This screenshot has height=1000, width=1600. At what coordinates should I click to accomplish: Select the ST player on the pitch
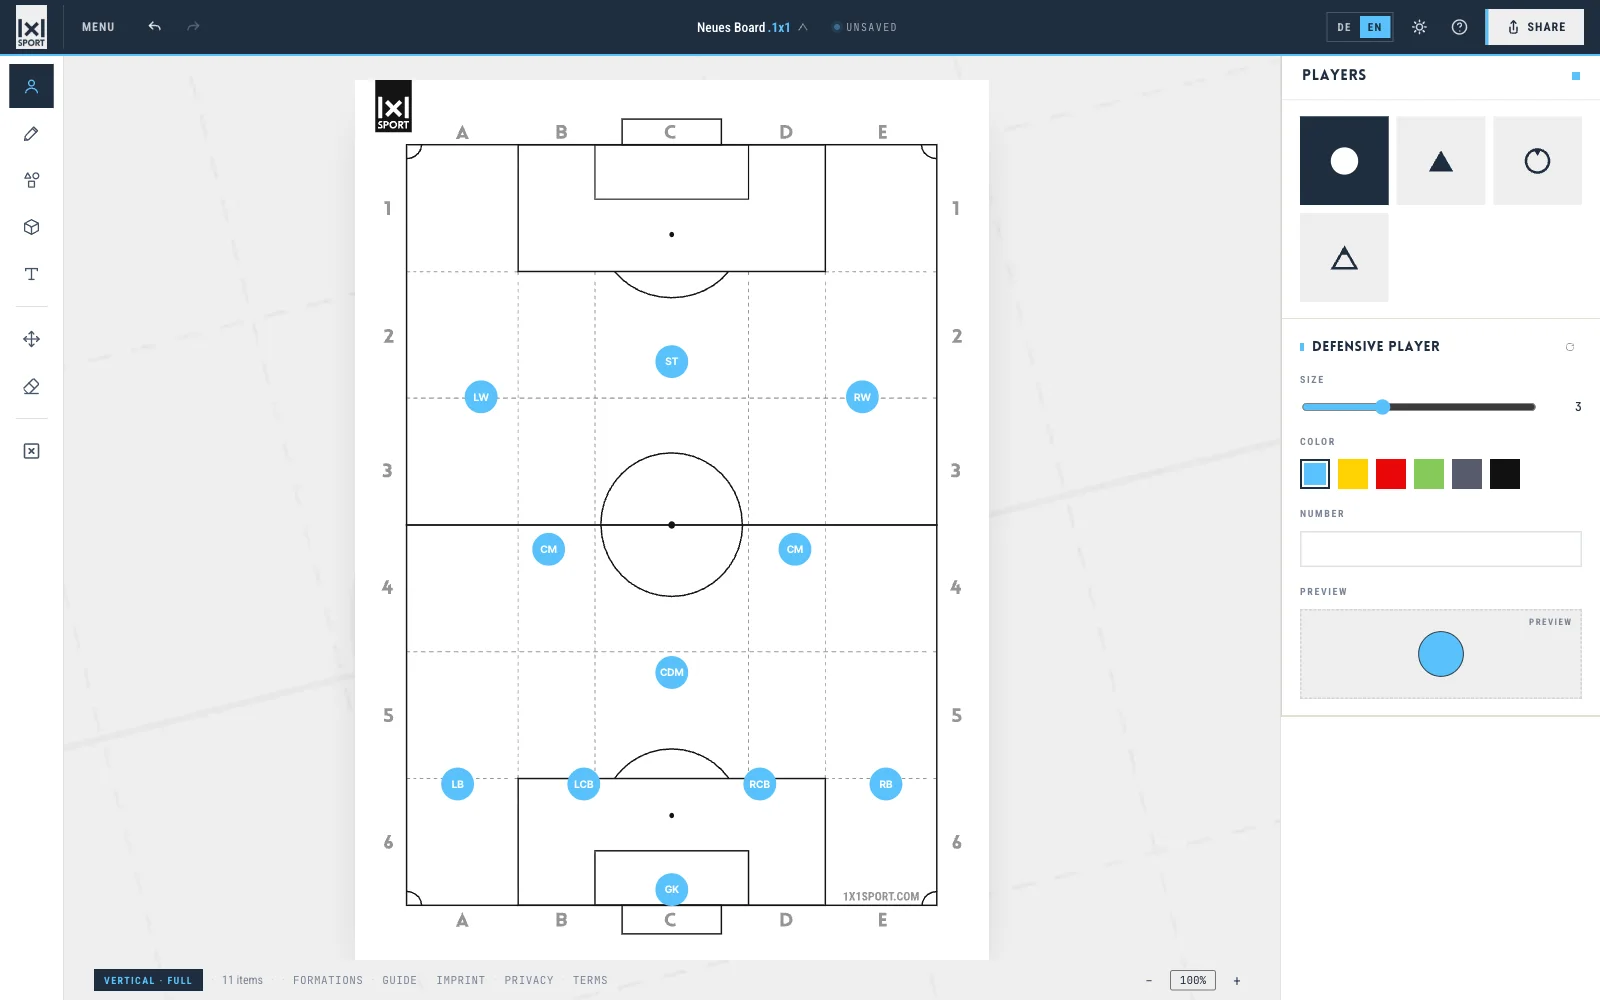tap(672, 362)
